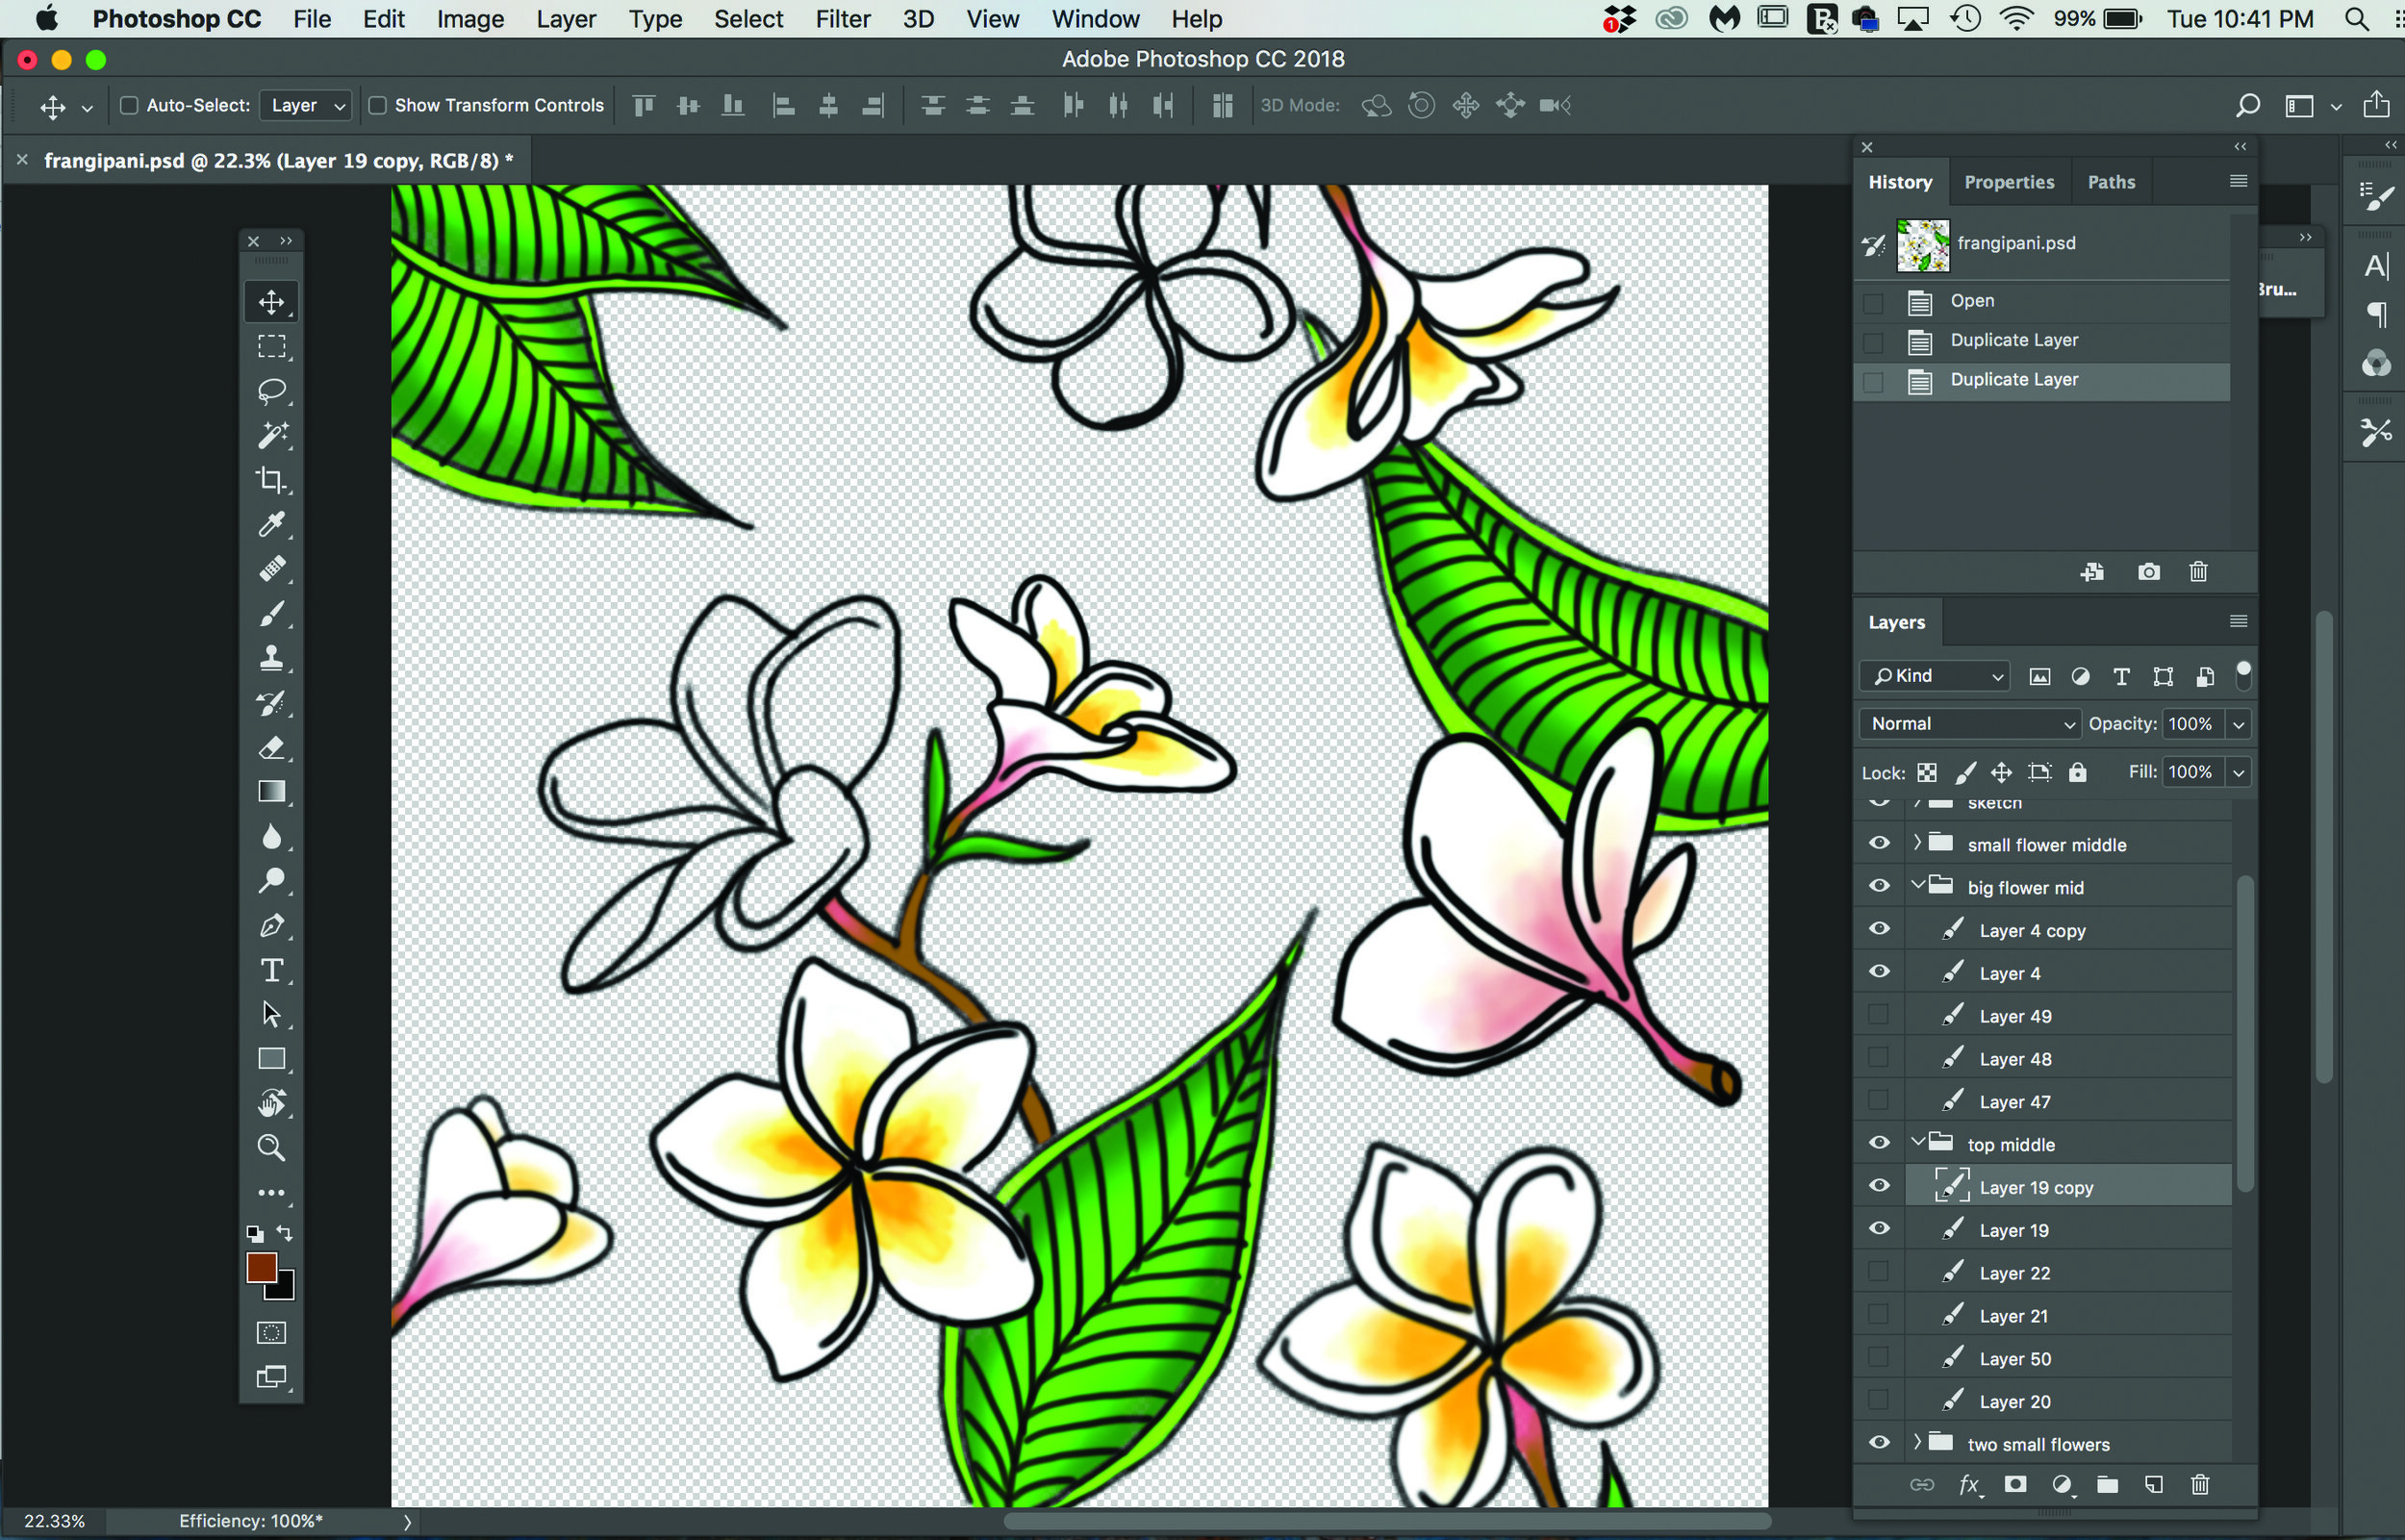Screen dimensions: 2405x1540
Task: Delete layer using Layers trash icon
Action: coord(2199,1485)
